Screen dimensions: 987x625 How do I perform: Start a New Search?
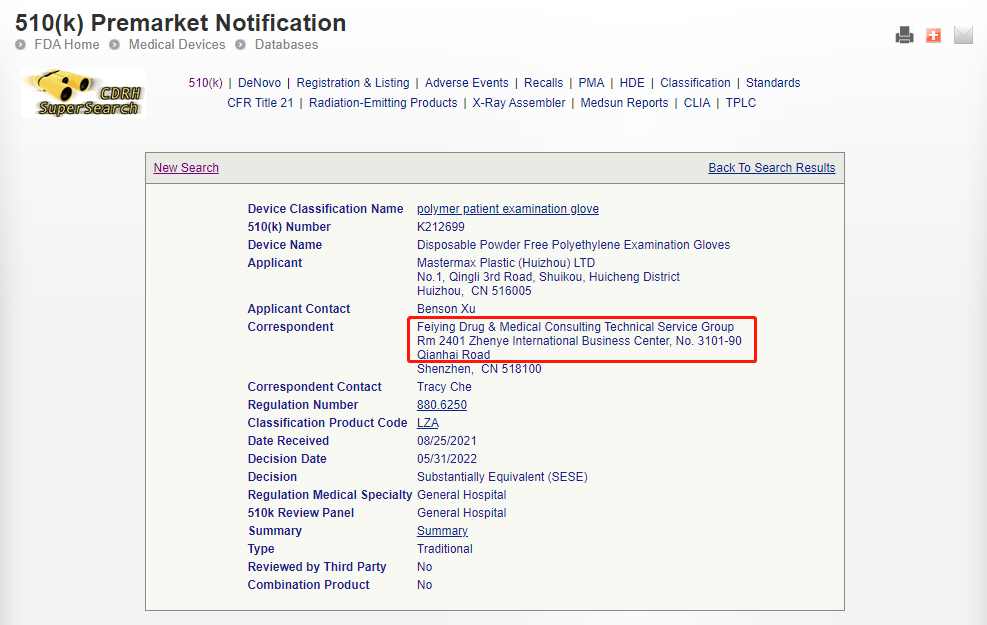click(186, 168)
